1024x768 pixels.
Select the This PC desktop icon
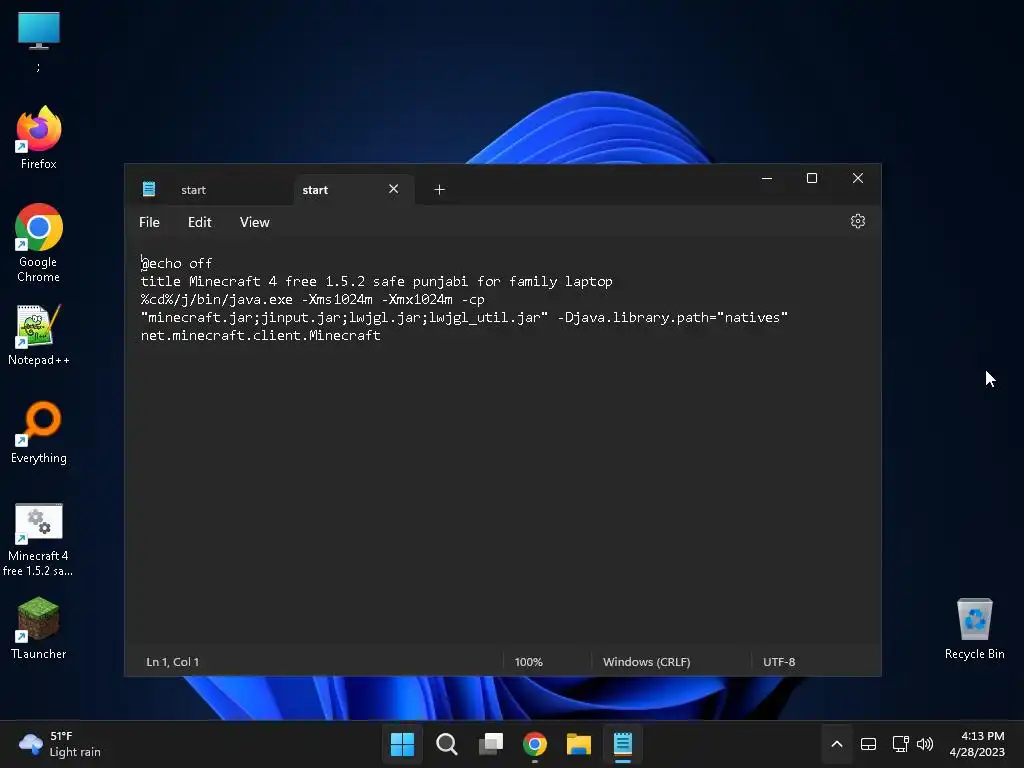39,39
